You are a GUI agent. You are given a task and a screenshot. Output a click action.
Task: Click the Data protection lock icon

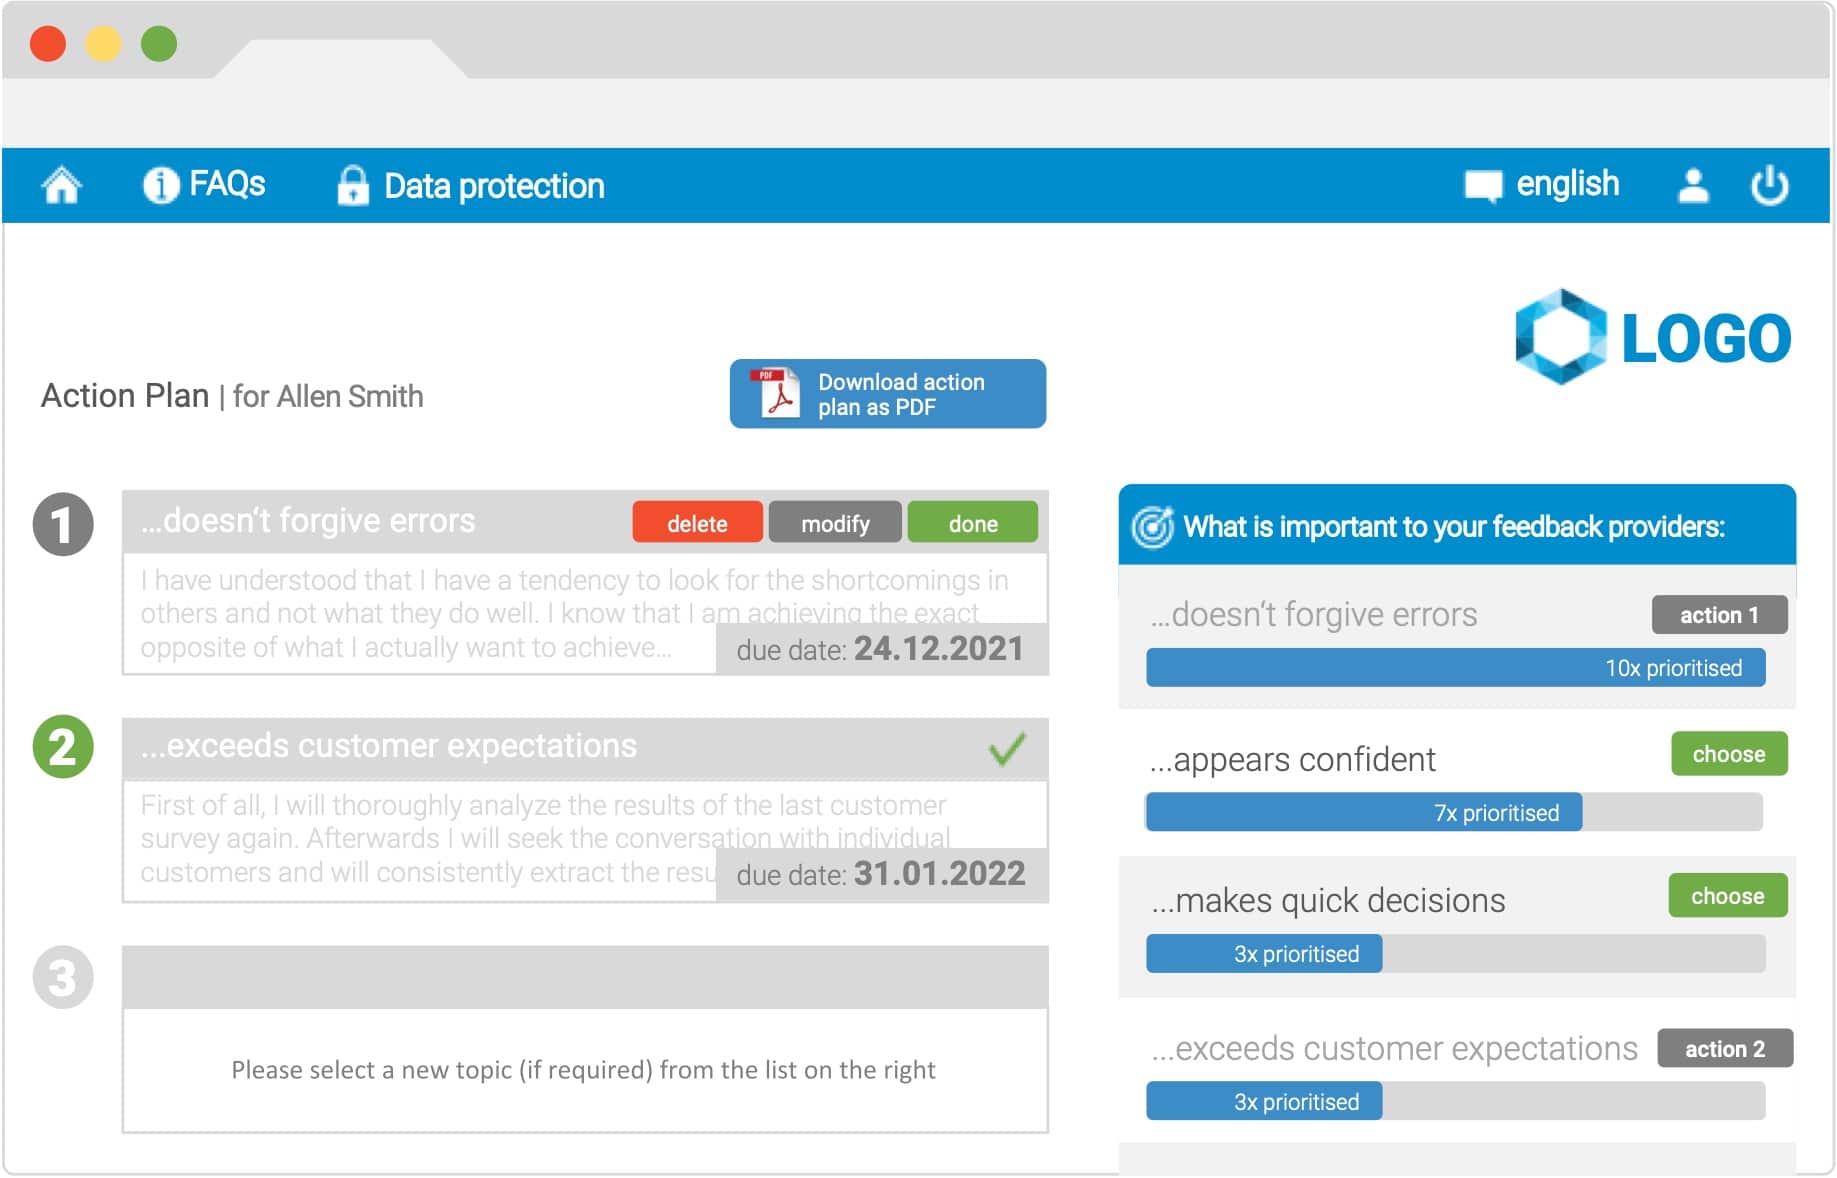[352, 185]
